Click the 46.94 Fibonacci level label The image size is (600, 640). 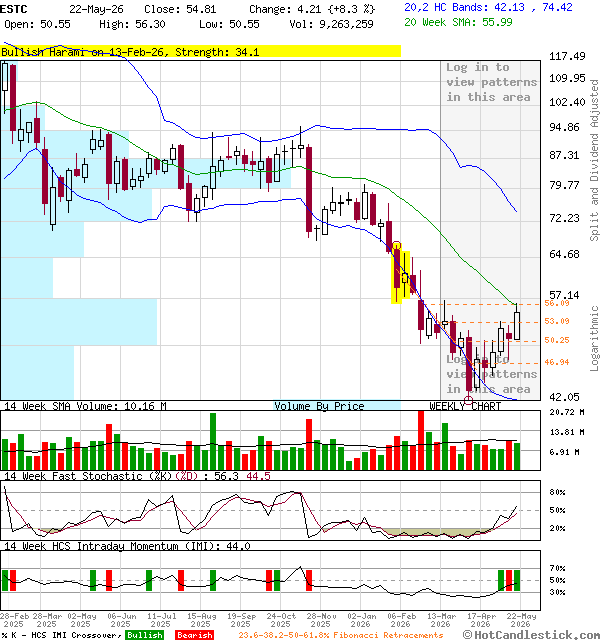pyautogui.click(x=557, y=362)
